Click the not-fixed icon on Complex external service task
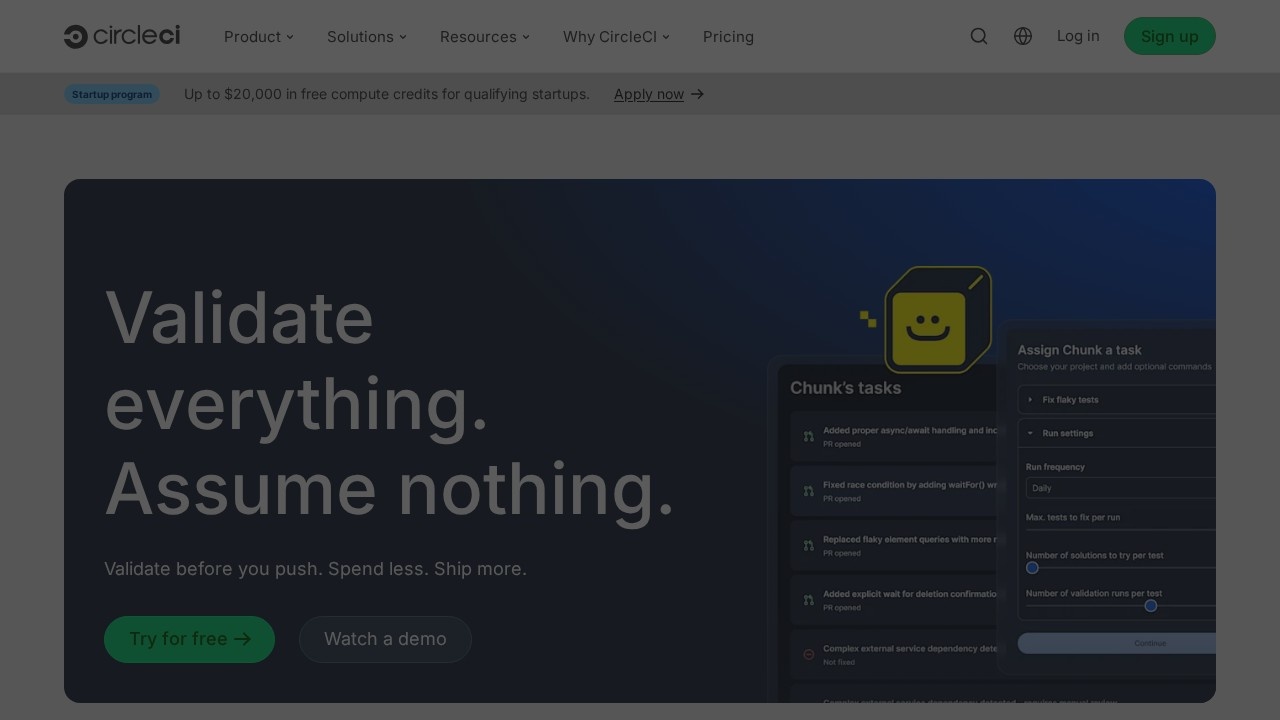The width and height of the screenshot is (1280, 720). tap(809, 655)
